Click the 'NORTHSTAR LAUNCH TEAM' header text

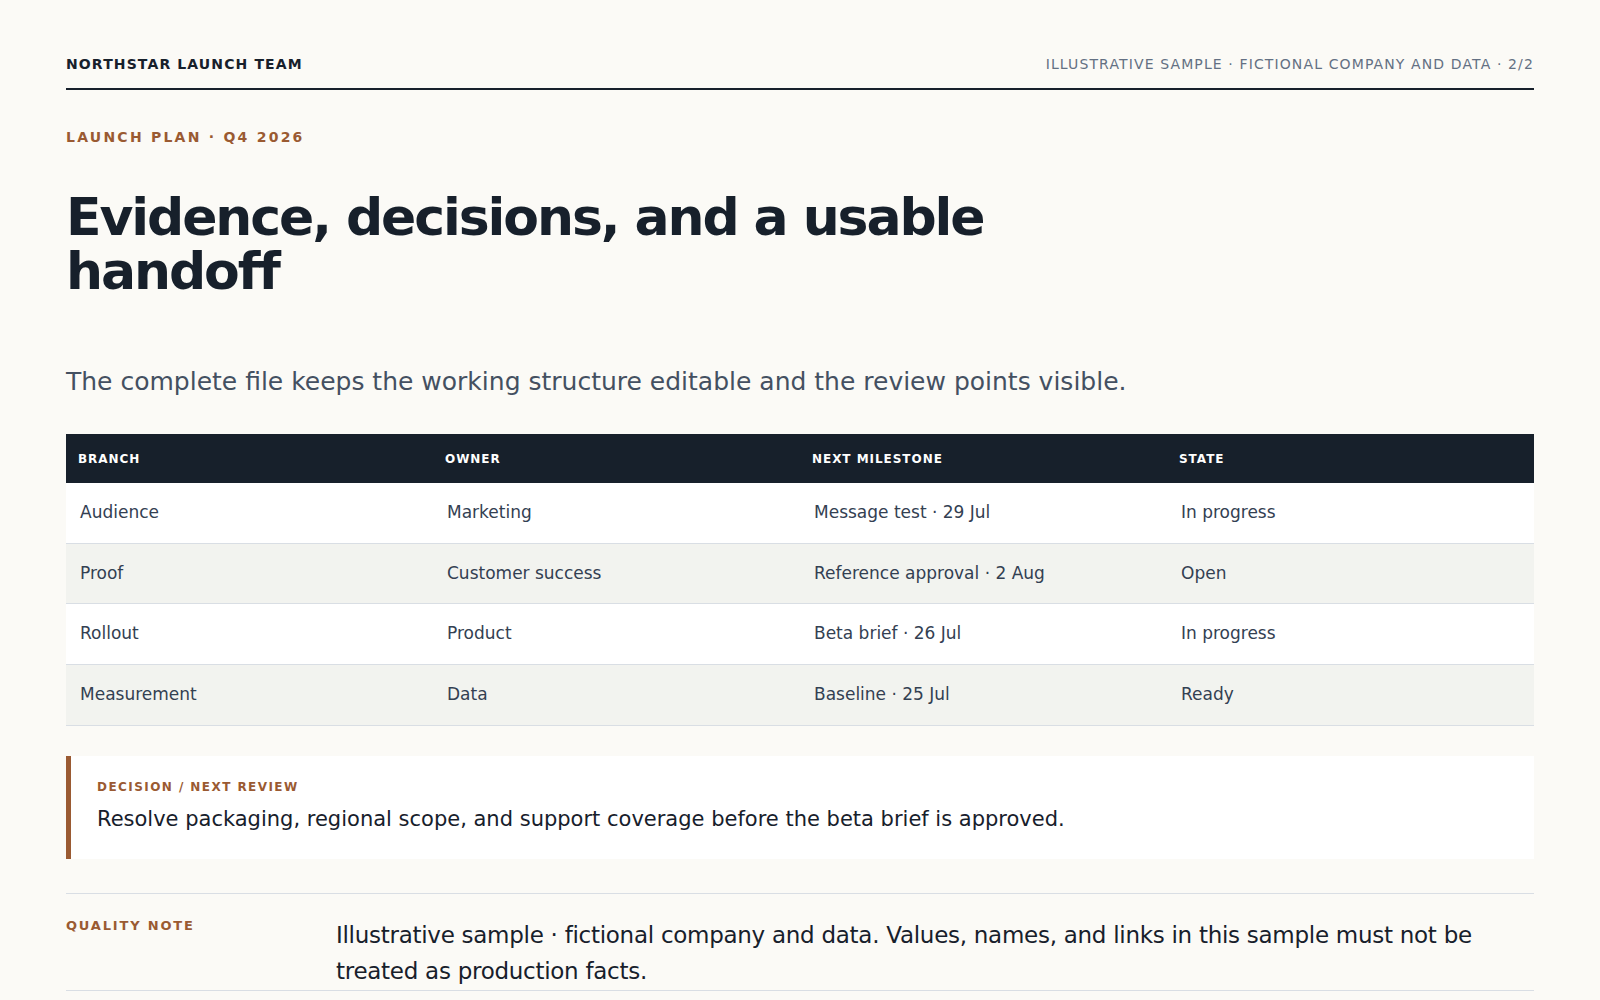[184, 64]
